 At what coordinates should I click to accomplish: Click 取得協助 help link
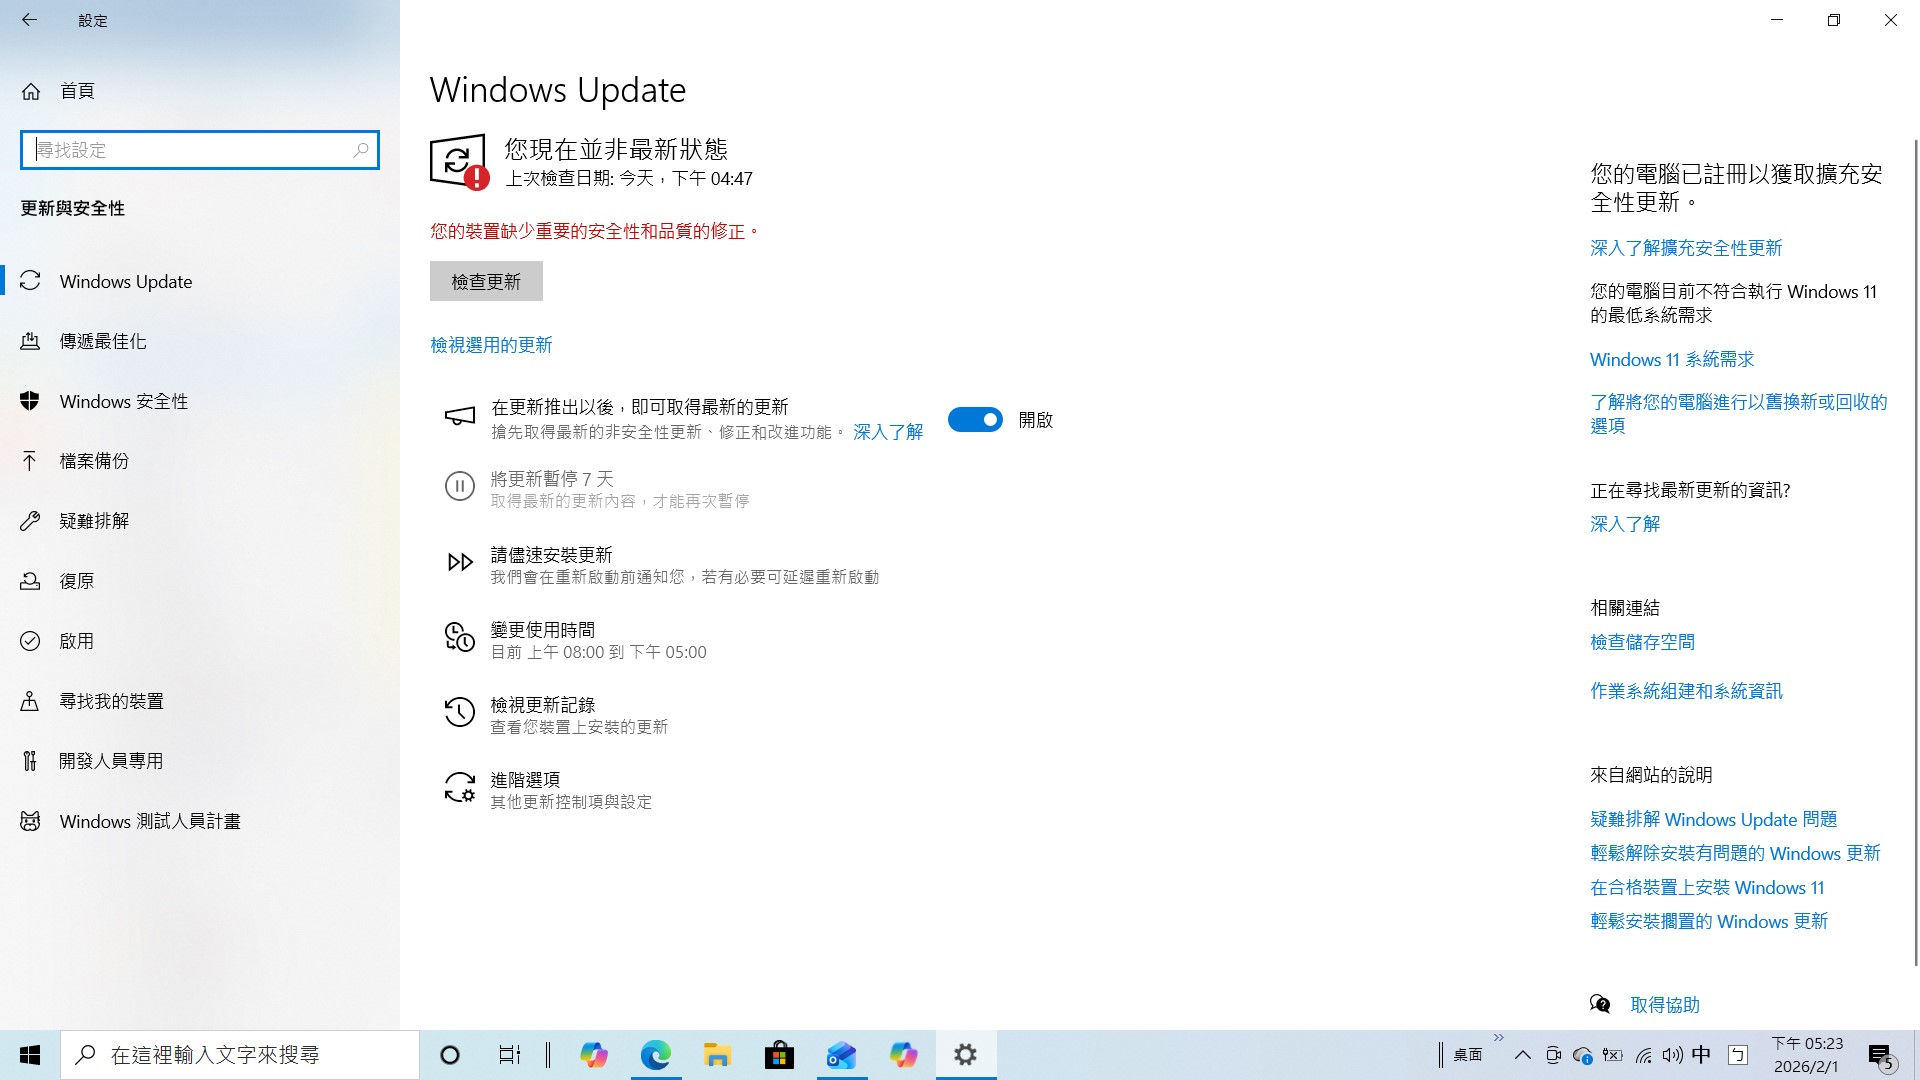[x=1665, y=1005]
